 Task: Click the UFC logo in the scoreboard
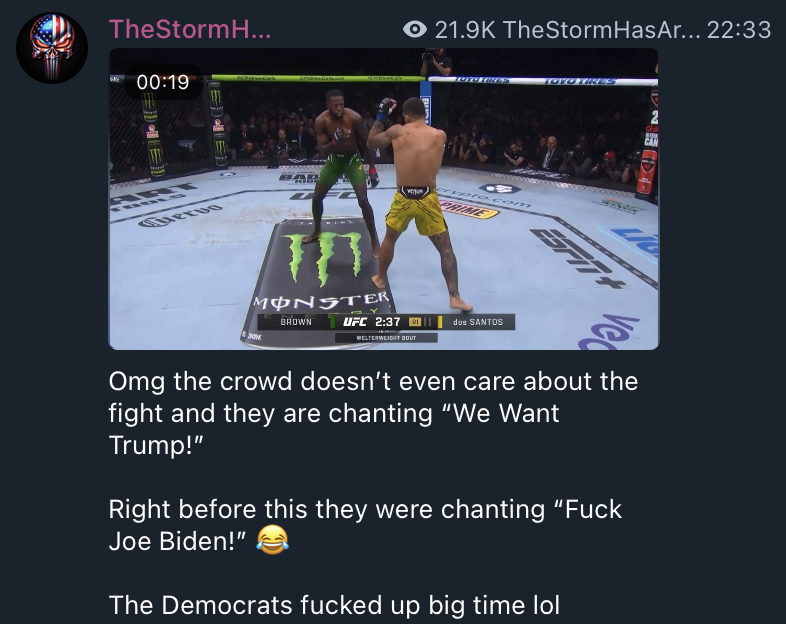click(354, 322)
